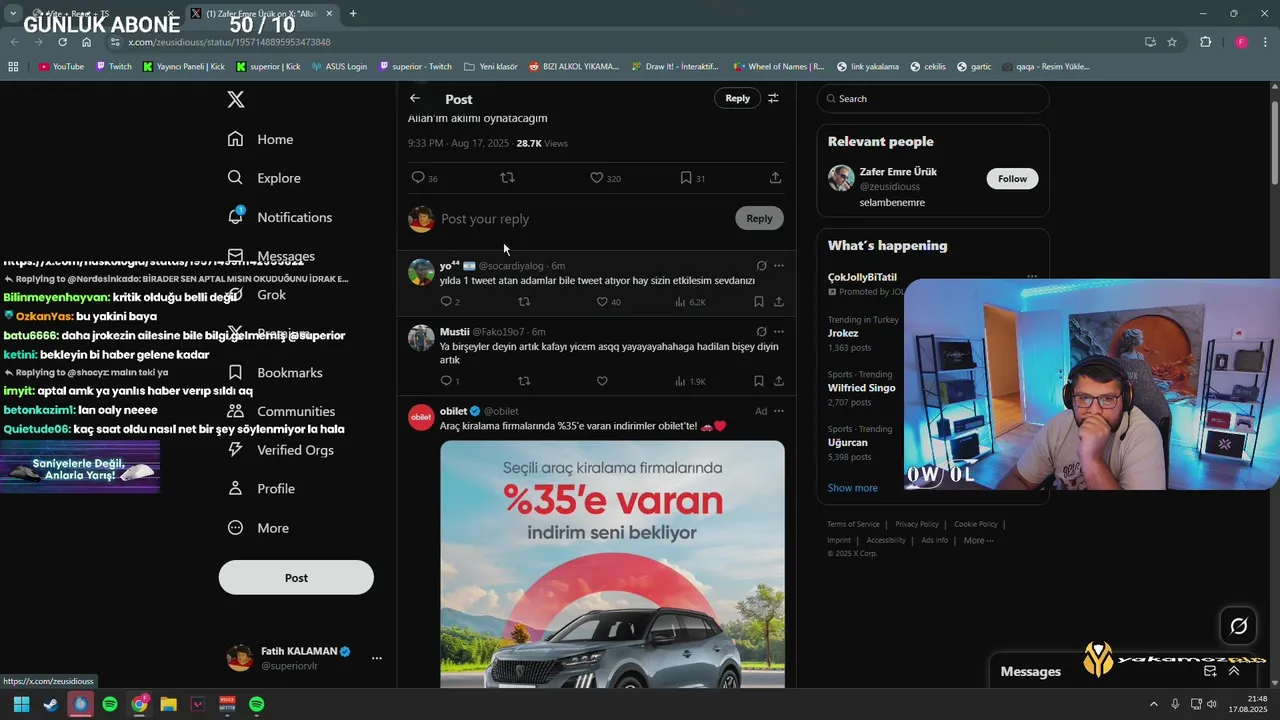Expand the More footer links
The image size is (1280, 720).
tap(978, 540)
